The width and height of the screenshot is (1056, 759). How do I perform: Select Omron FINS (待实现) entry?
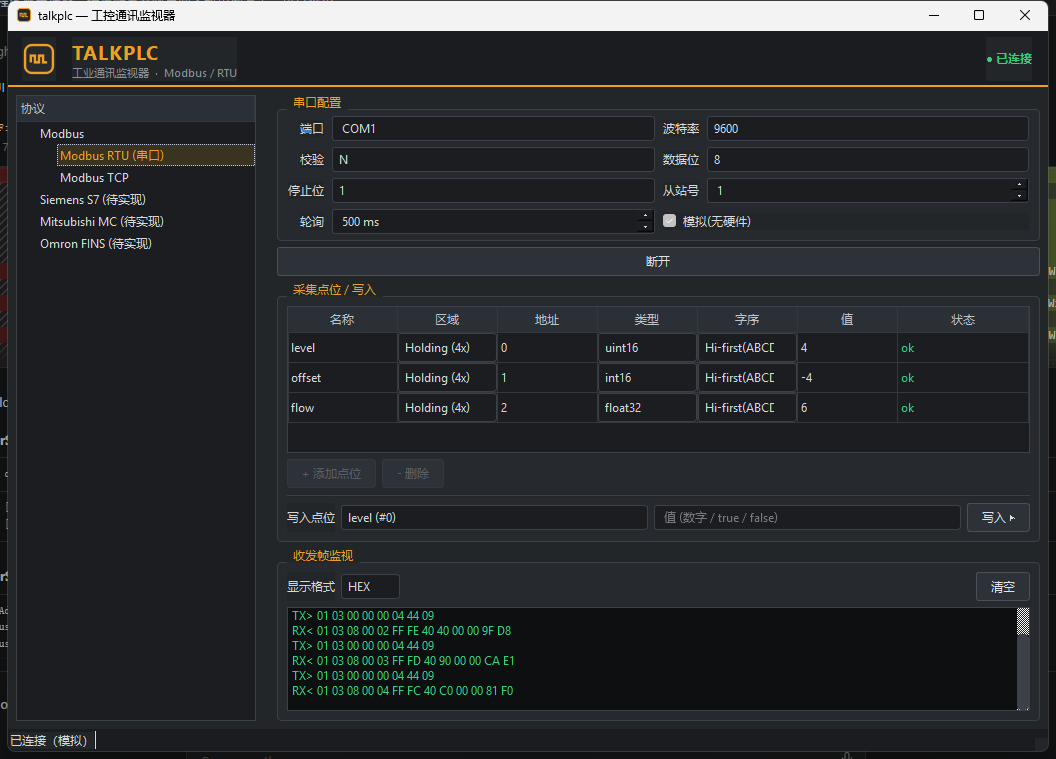click(96, 244)
